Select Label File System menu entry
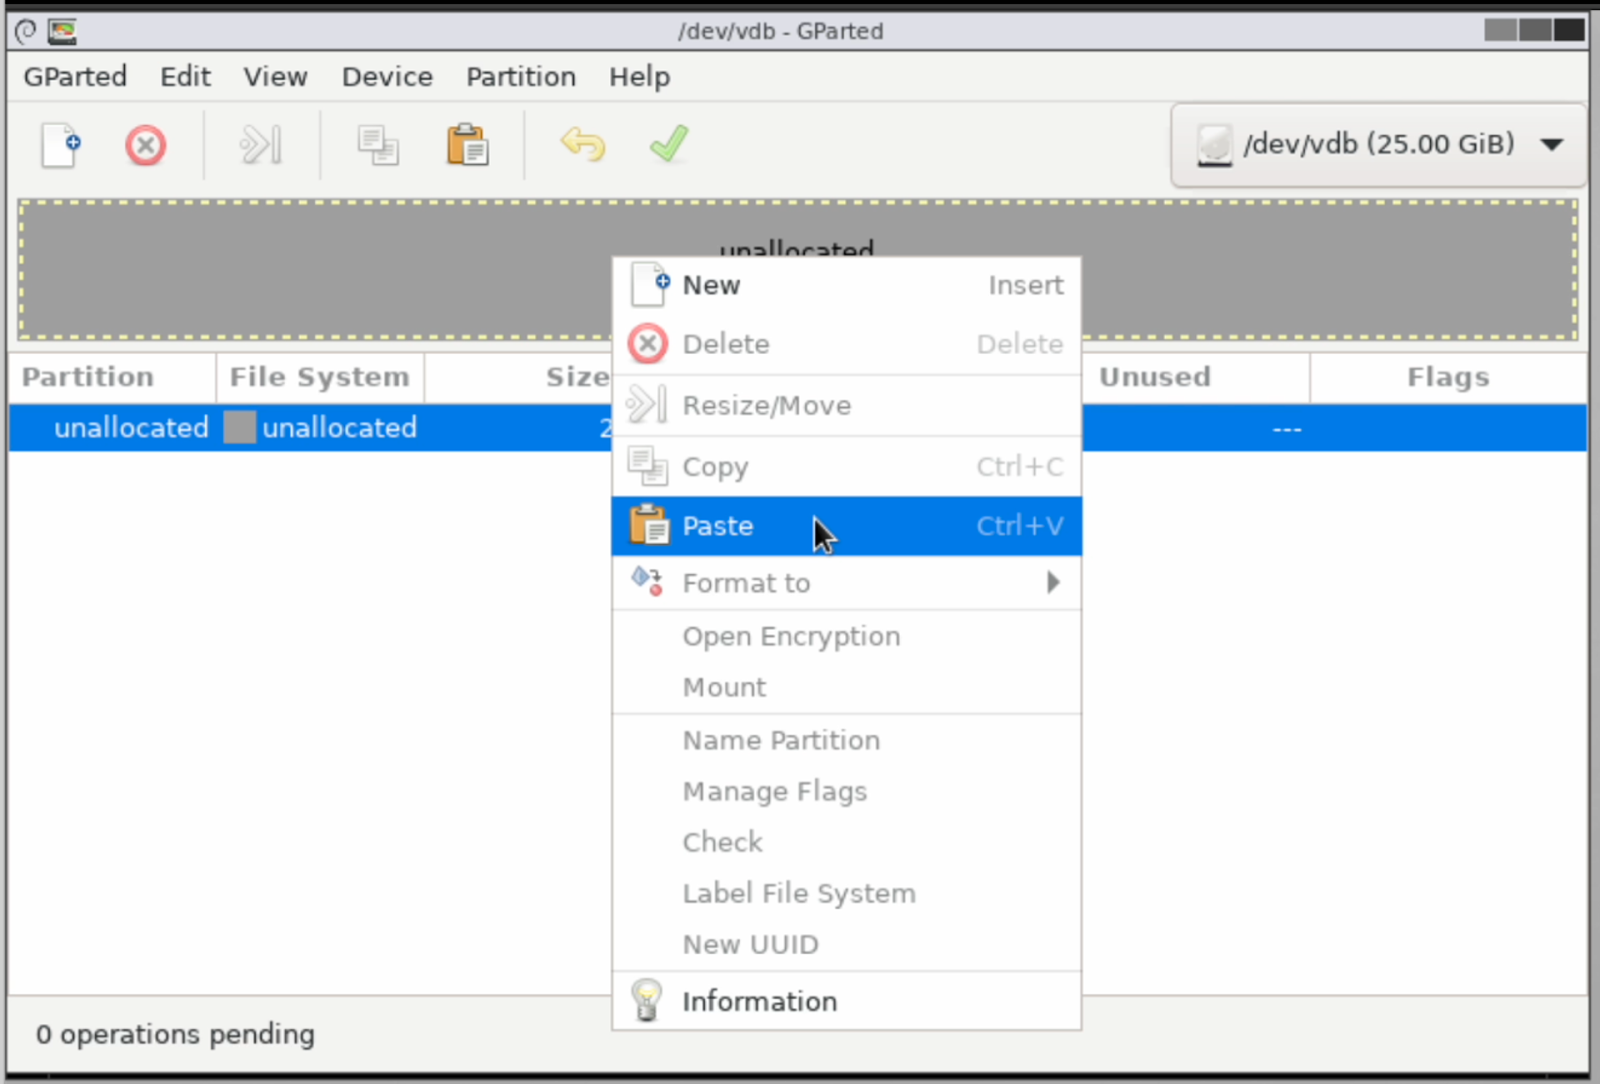1600x1084 pixels. [847, 894]
